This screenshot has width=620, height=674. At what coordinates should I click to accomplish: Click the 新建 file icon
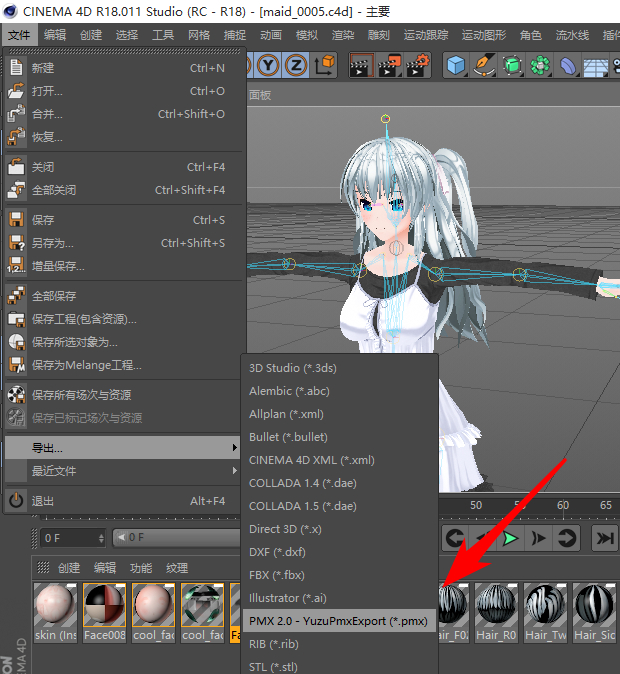pos(16,67)
